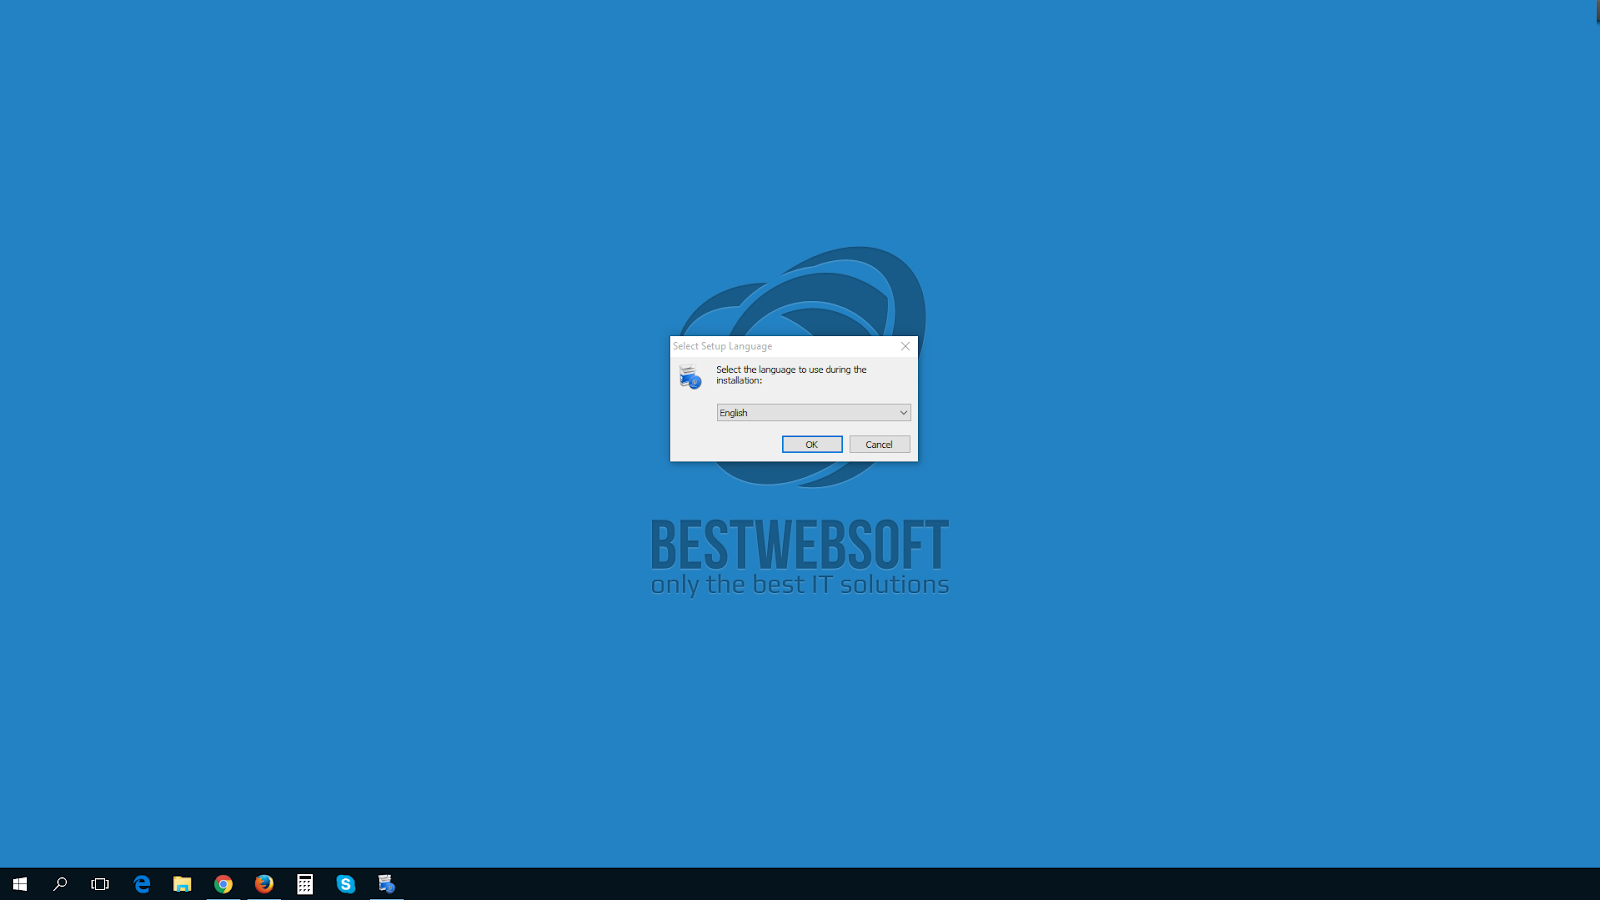Click 'Select the language to use' text

point(791,375)
